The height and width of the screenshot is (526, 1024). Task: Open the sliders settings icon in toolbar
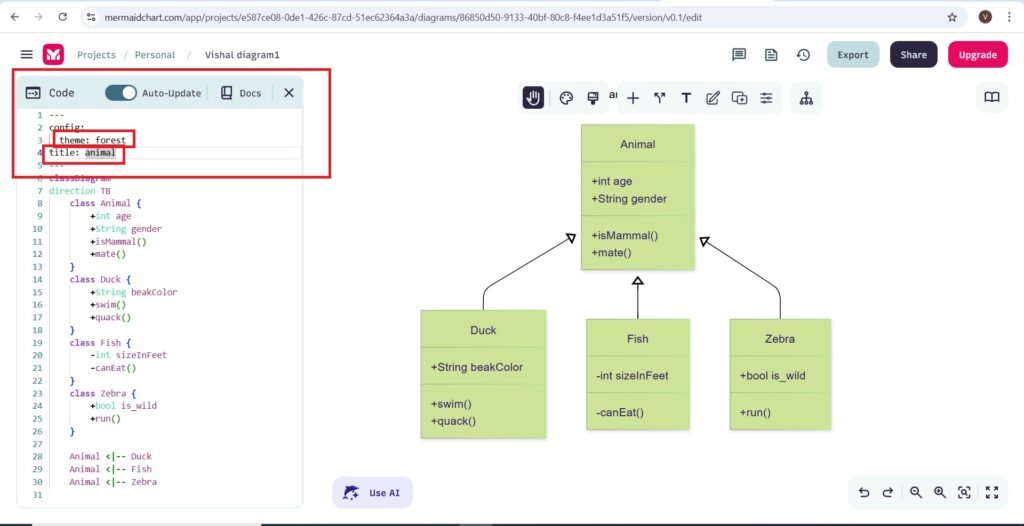coord(767,98)
